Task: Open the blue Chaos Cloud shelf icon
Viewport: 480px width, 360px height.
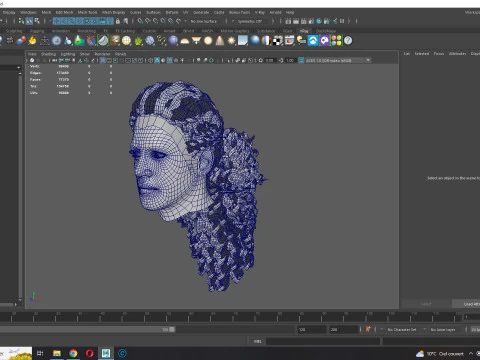Action: tap(313, 41)
